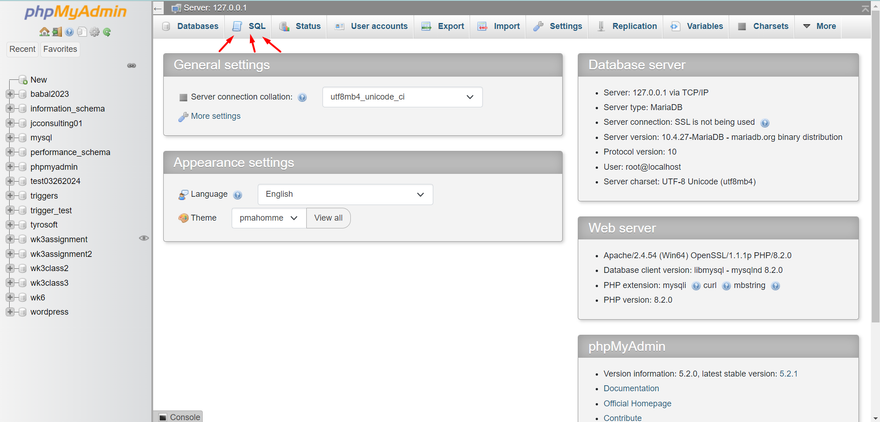Viewport: 880px width, 422px height.
Task: Open the server connection collation dropdown
Action: click(x=402, y=97)
